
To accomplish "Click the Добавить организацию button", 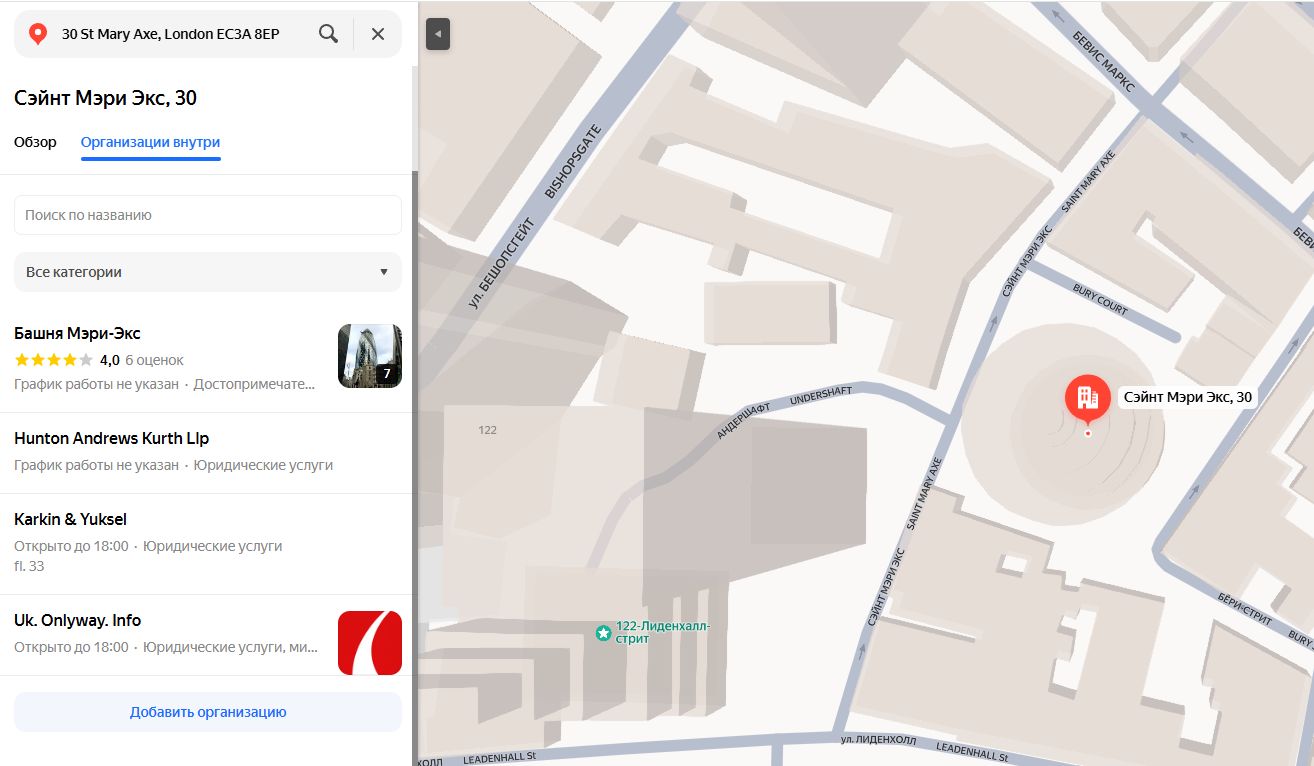I will click(x=208, y=712).
